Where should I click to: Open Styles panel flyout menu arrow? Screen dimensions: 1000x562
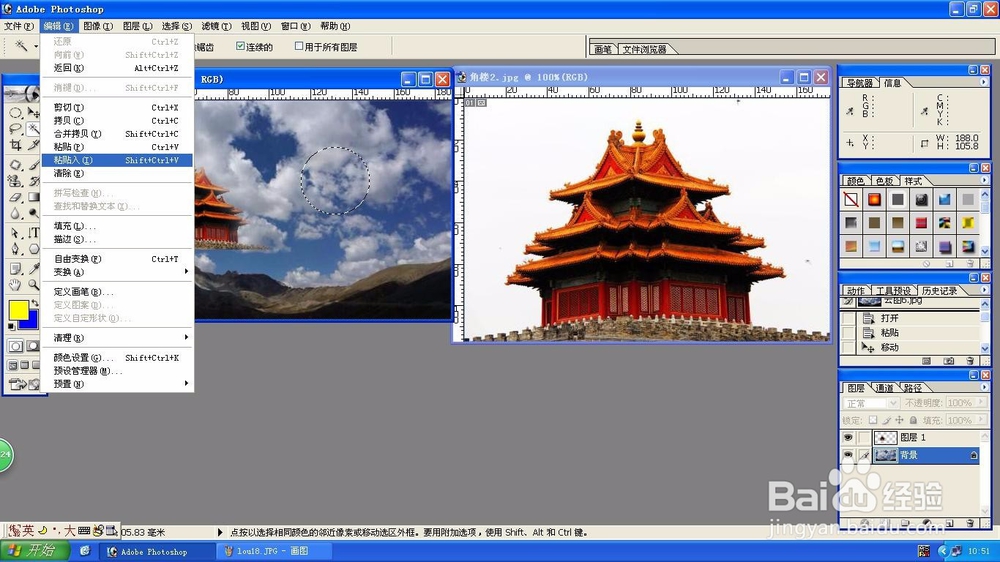(983, 181)
